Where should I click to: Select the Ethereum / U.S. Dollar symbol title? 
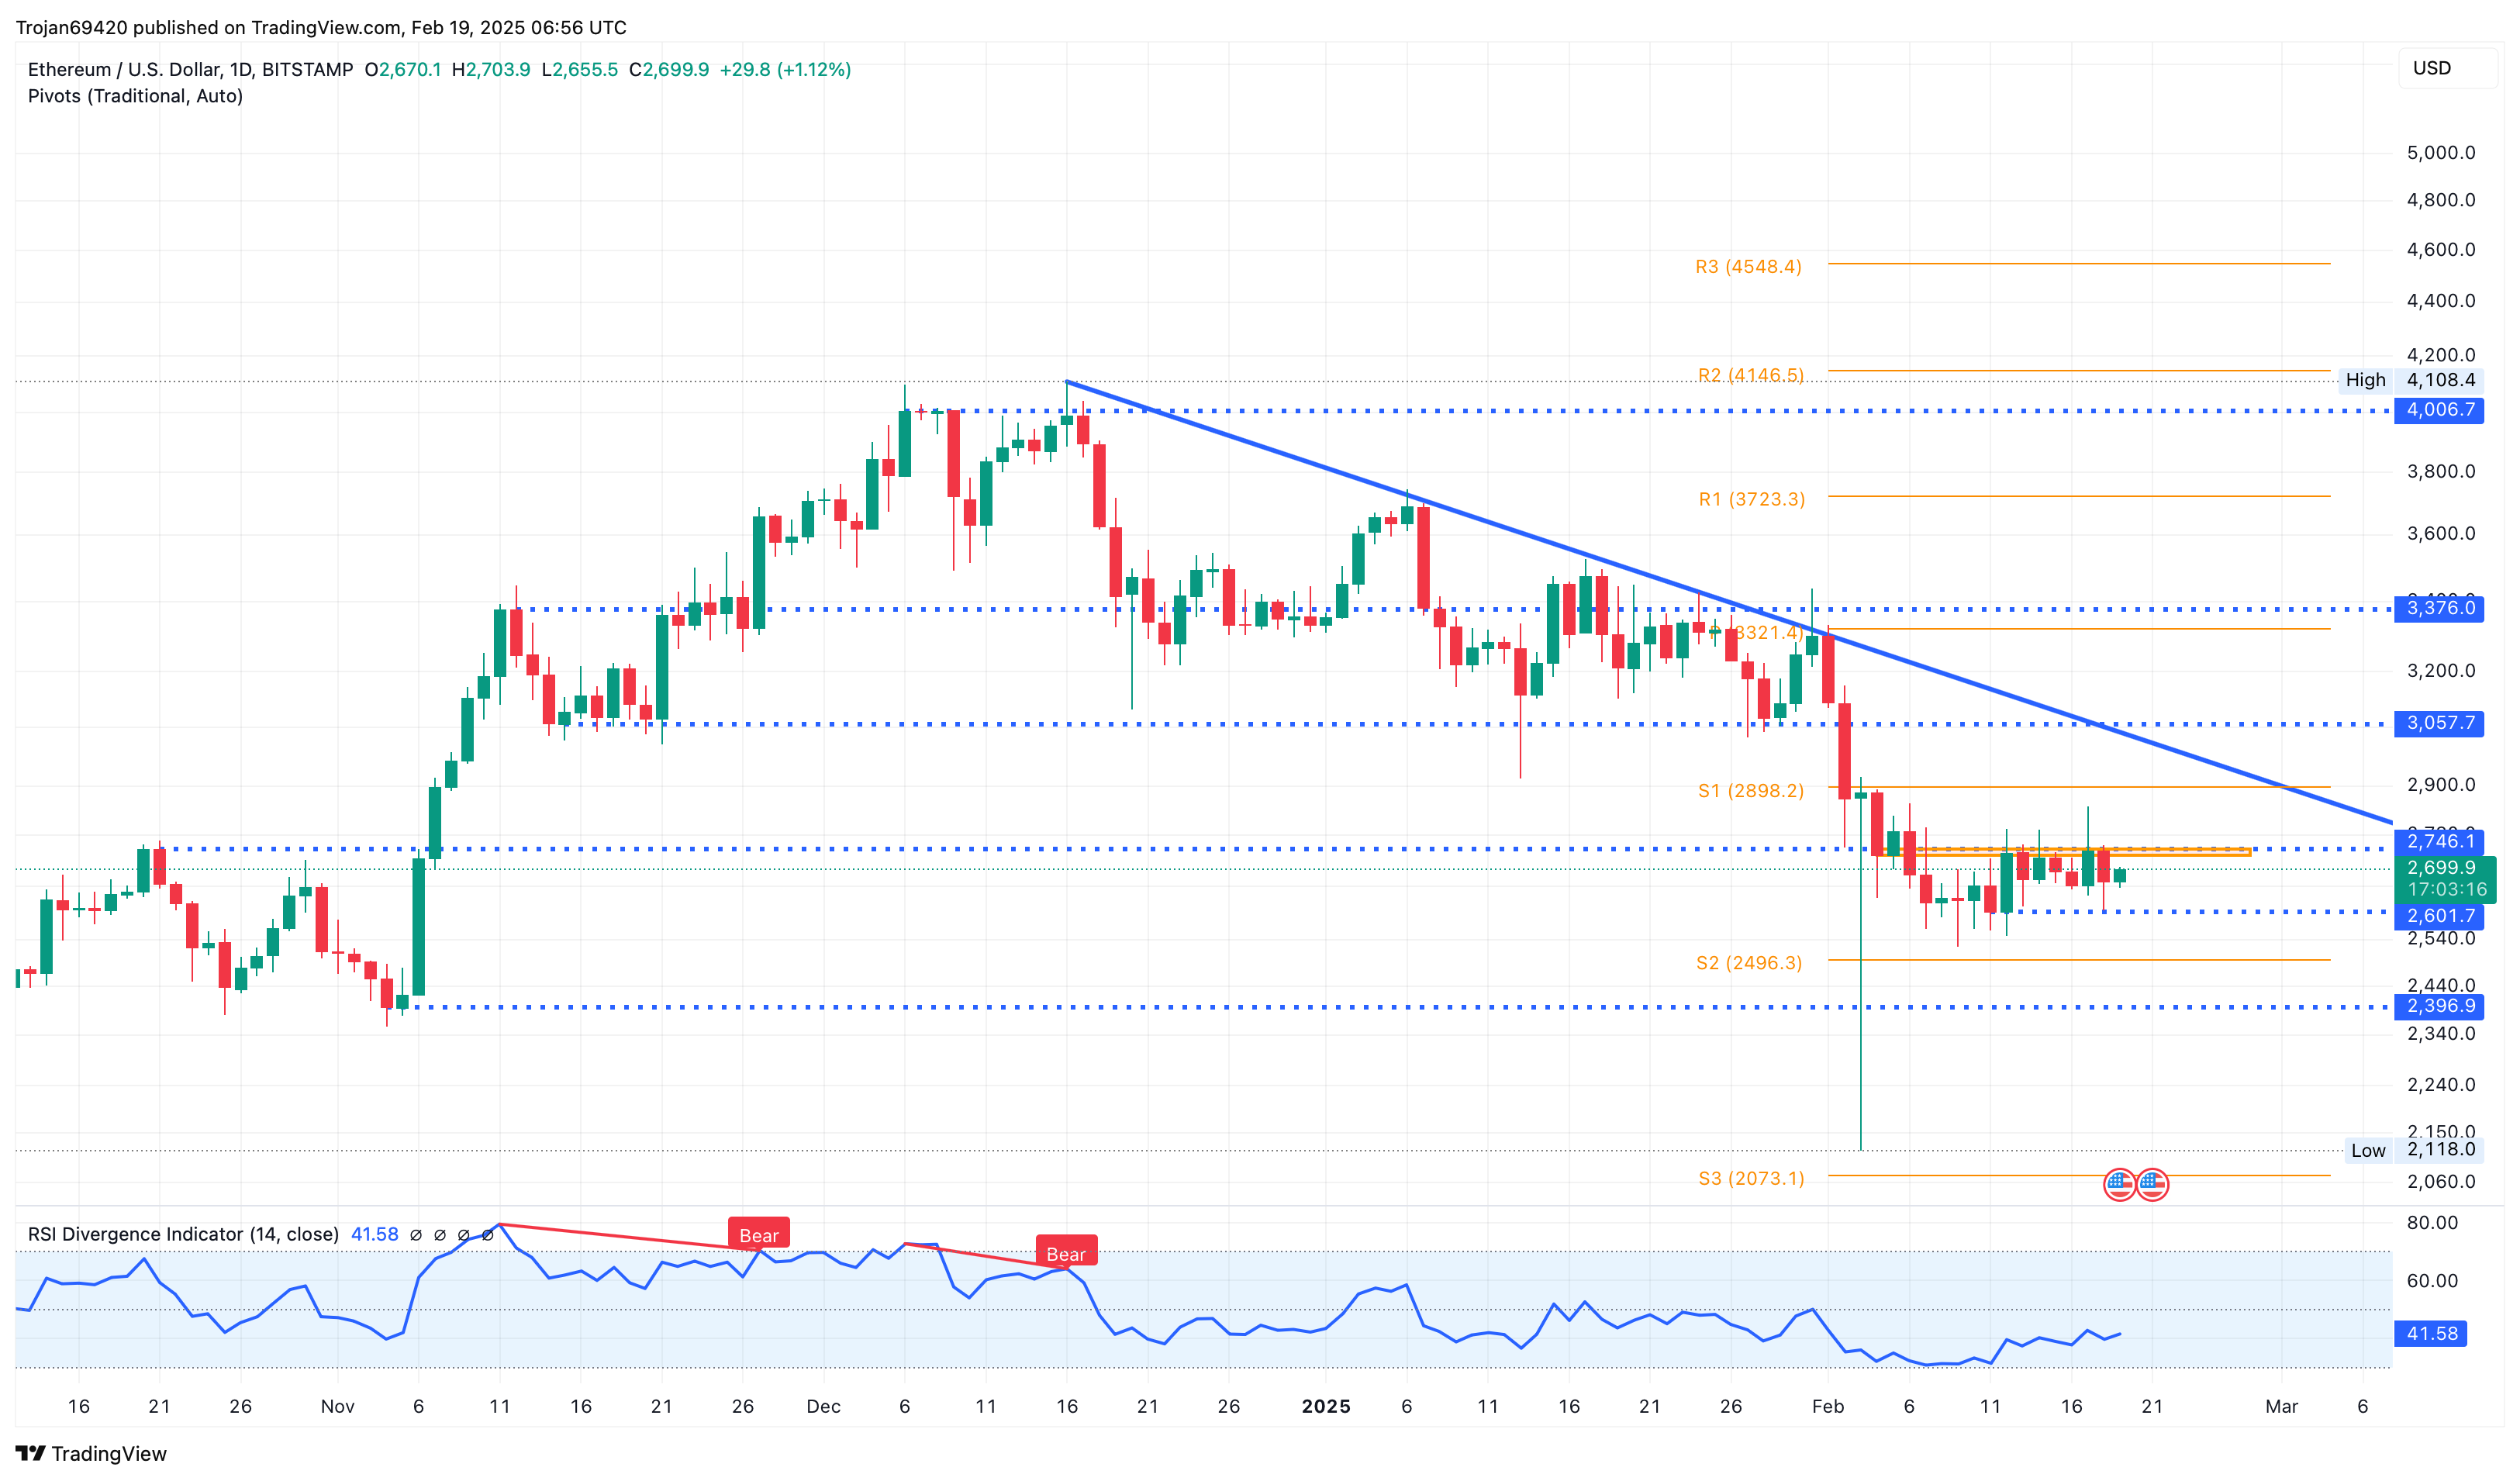(190, 69)
